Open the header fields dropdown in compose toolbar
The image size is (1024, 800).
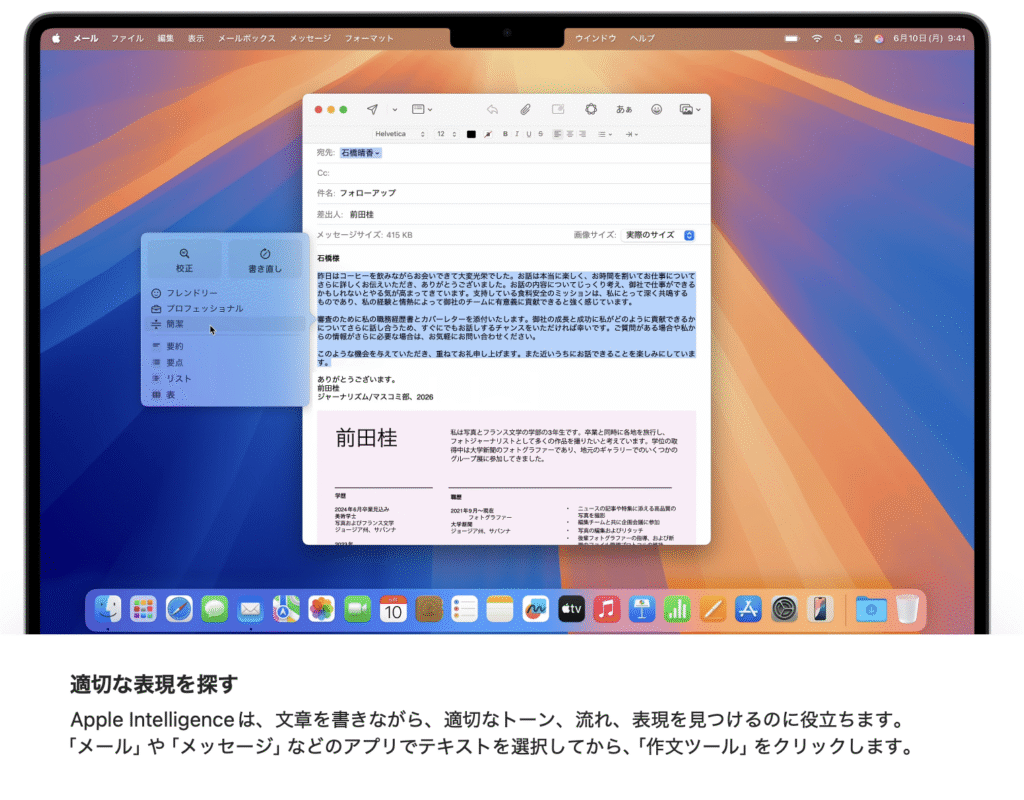421,109
